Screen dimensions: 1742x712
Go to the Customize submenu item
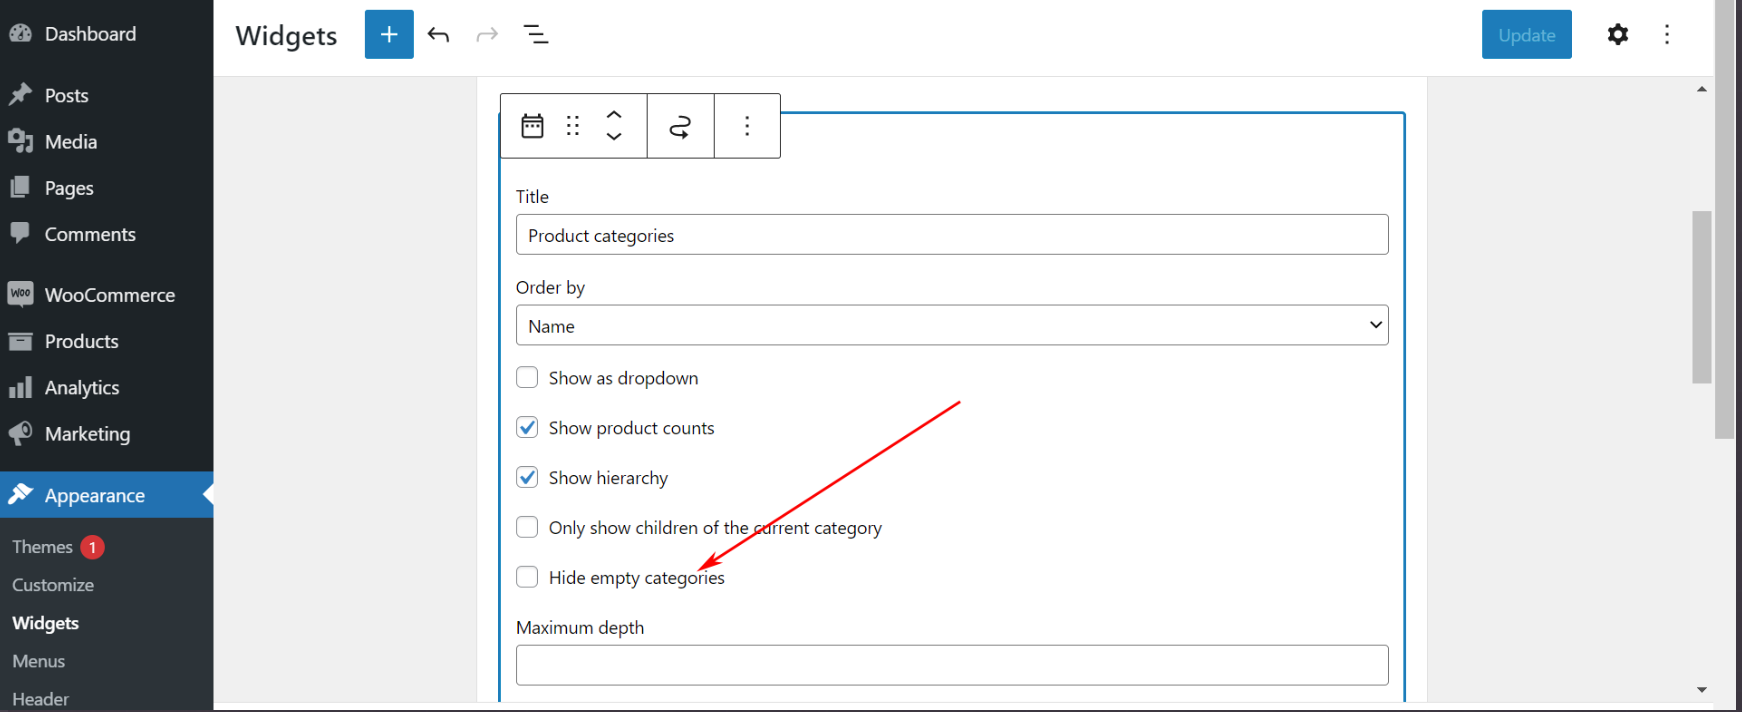tap(53, 585)
